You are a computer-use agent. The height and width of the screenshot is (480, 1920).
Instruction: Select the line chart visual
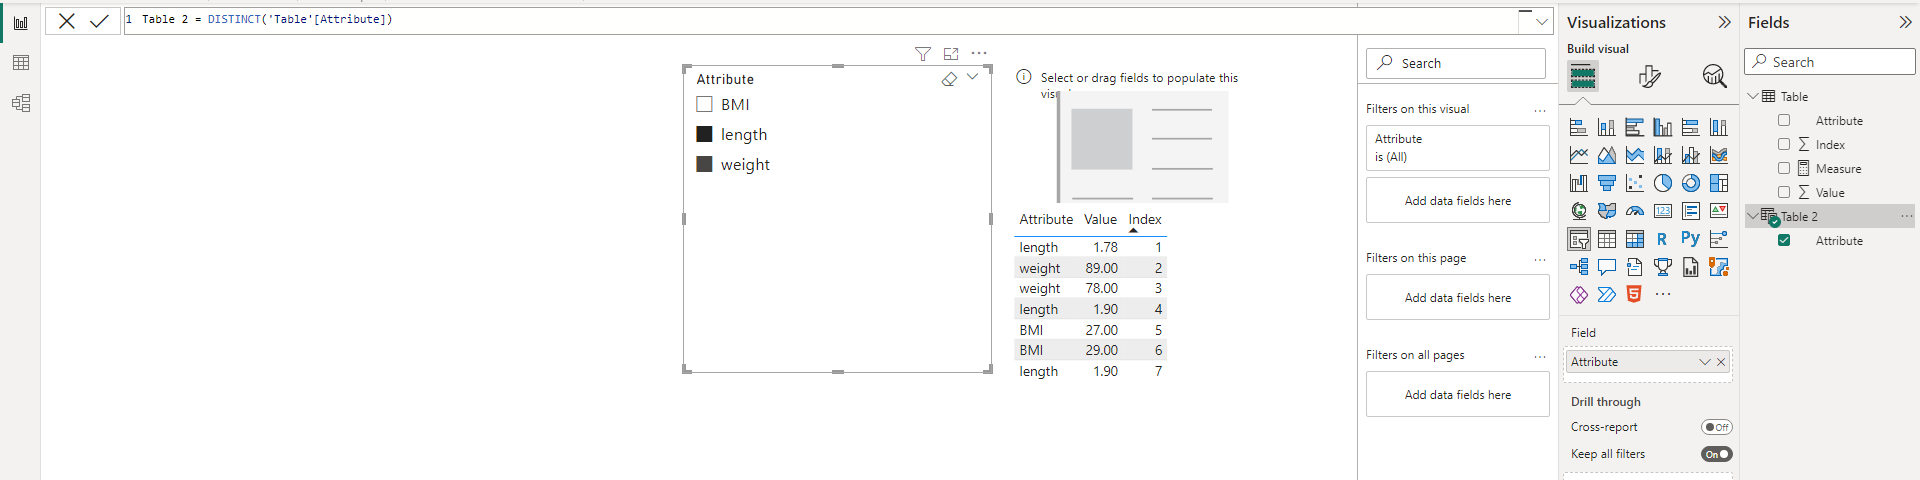pyautogui.click(x=1579, y=155)
